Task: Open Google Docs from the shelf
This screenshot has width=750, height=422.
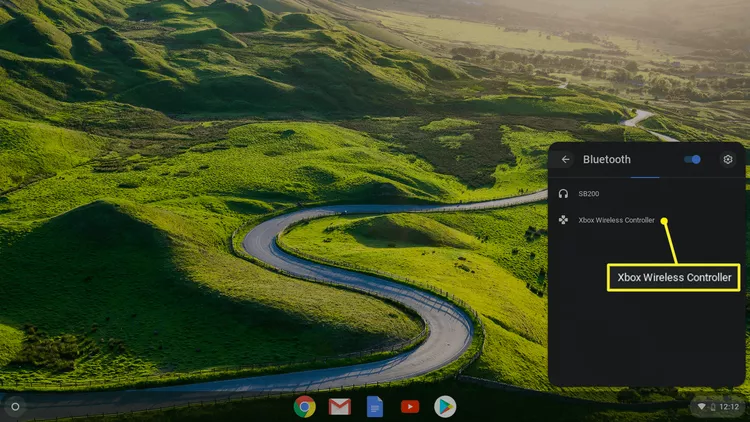Action: [x=375, y=406]
